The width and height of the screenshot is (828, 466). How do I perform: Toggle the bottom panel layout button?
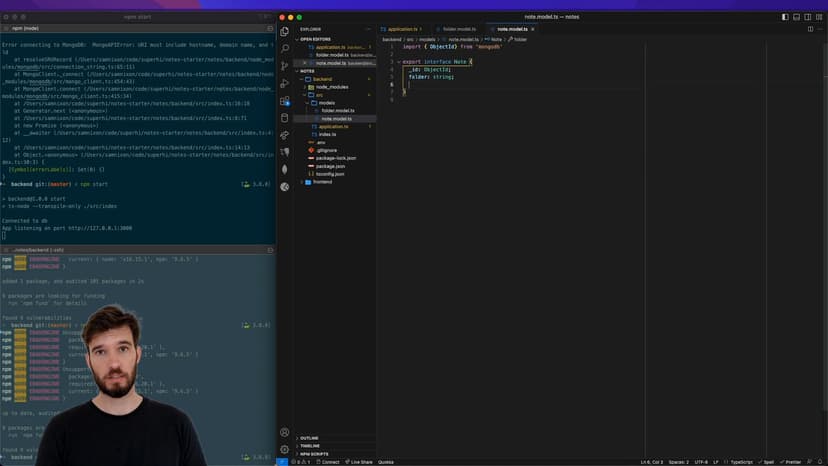click(x=796, y=17)
